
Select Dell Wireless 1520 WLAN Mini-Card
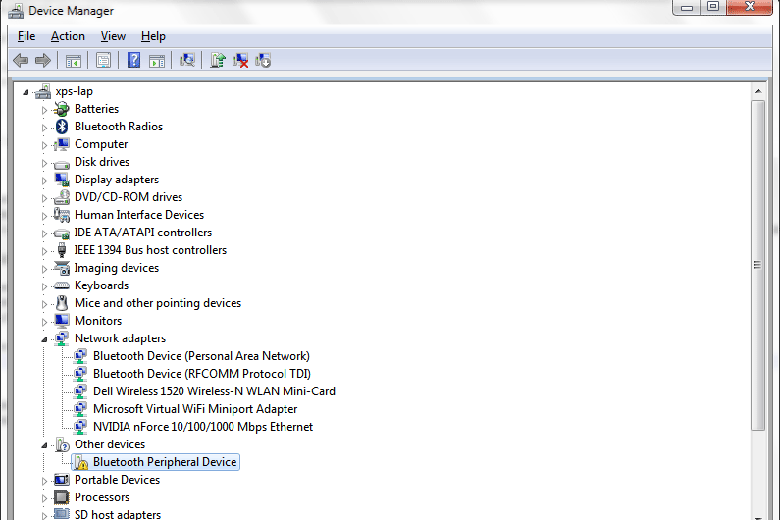coord(214,391)
